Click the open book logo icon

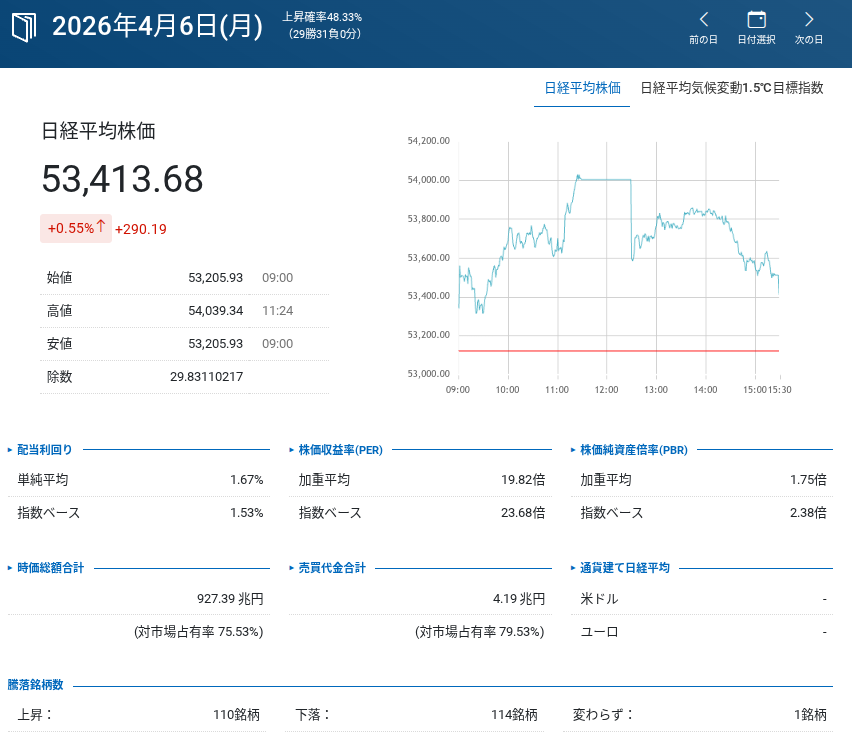23,27
